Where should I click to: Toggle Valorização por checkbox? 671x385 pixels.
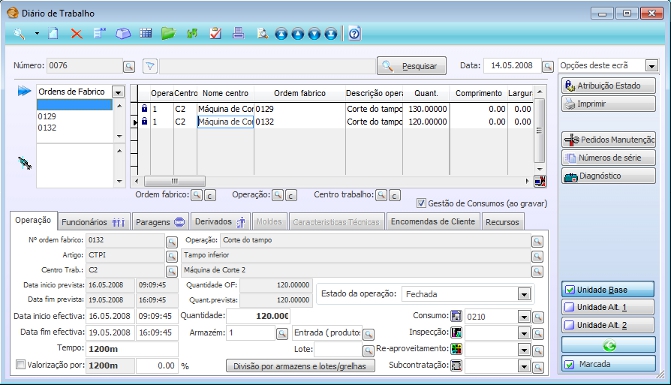(x=21, y=364)
